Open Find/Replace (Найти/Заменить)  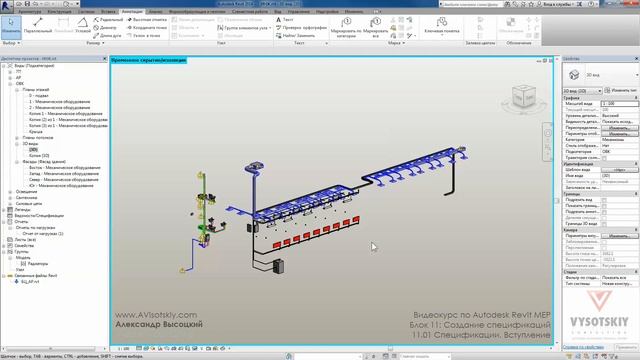296,36
